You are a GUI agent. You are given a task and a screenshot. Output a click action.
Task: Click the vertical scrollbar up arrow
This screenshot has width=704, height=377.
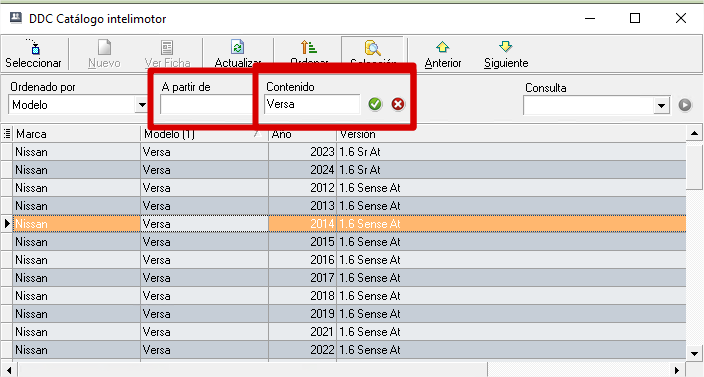click(694, 133)
